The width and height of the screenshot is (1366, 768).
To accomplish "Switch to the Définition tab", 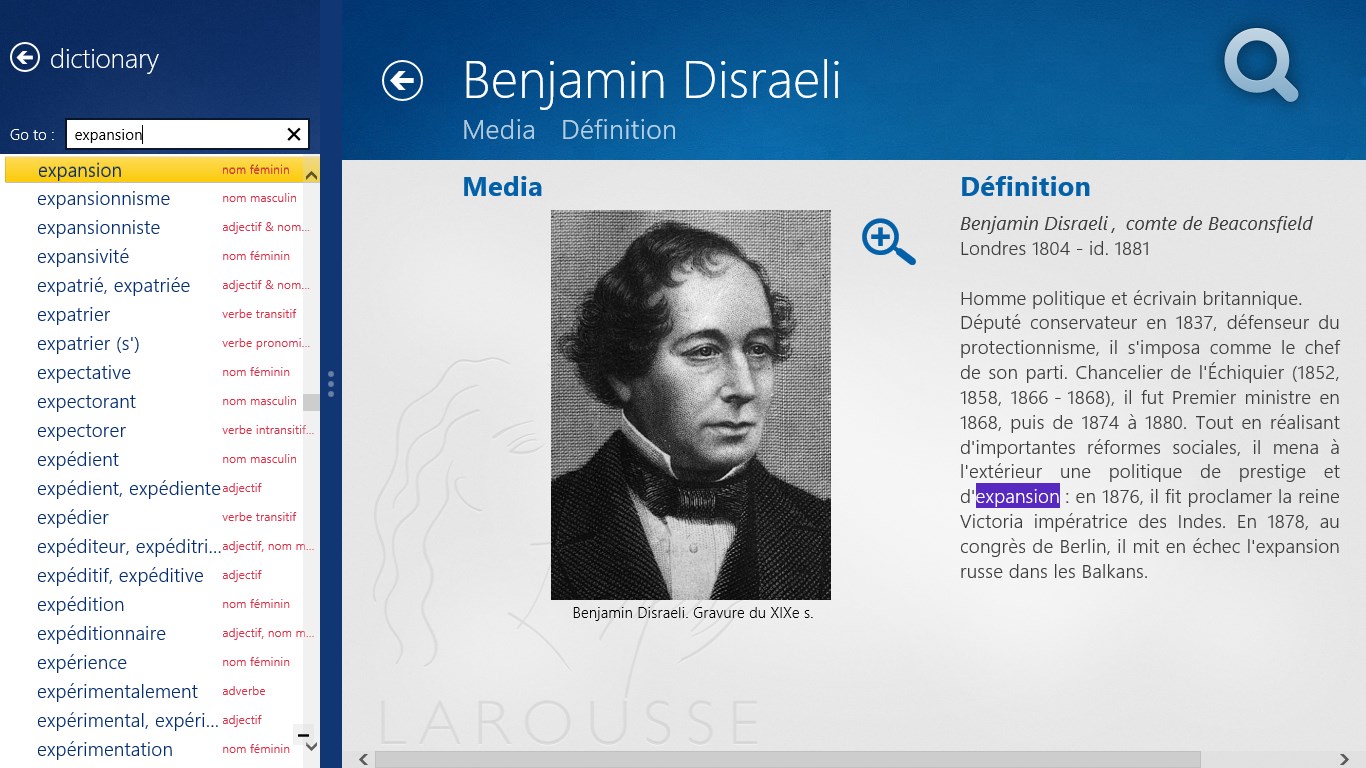I will point(618,130).
